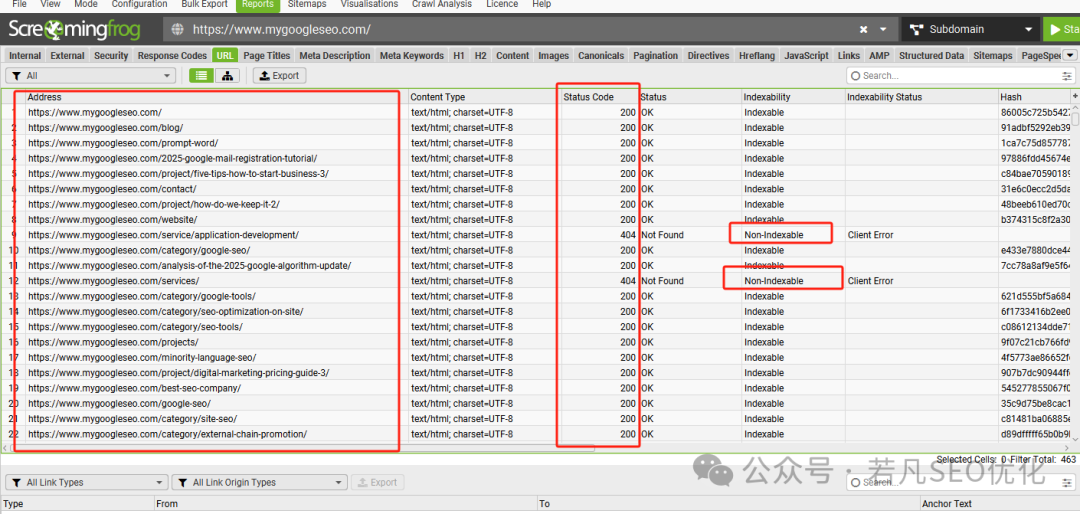Screen dimensions: 1080x514
Task: Click the globe icon beside the URL
Action: (178, 30)
